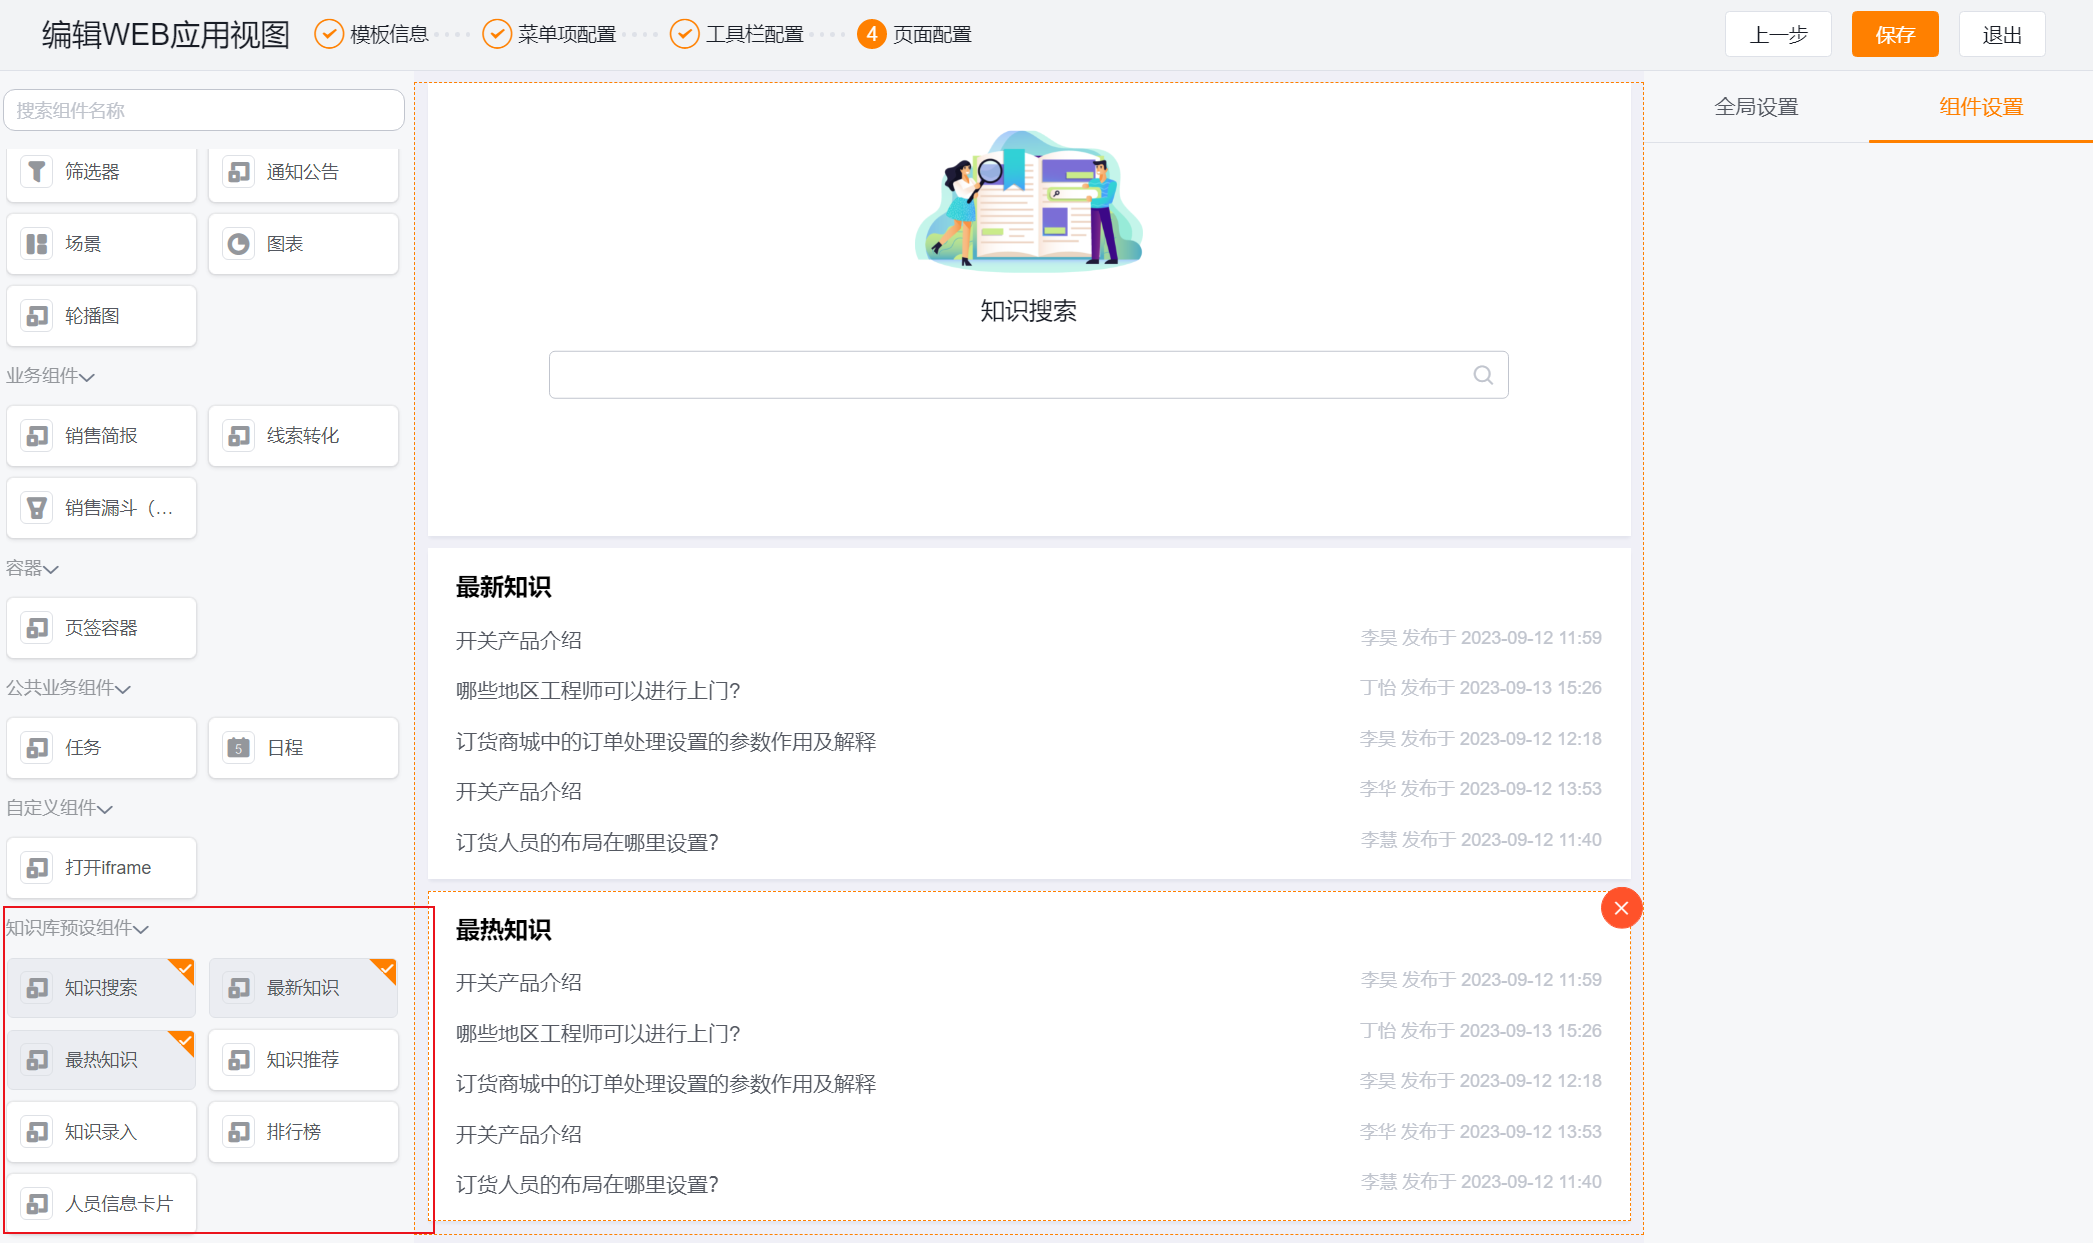Toggle the checked 最新知识 preset component

(x=303, y=988)
